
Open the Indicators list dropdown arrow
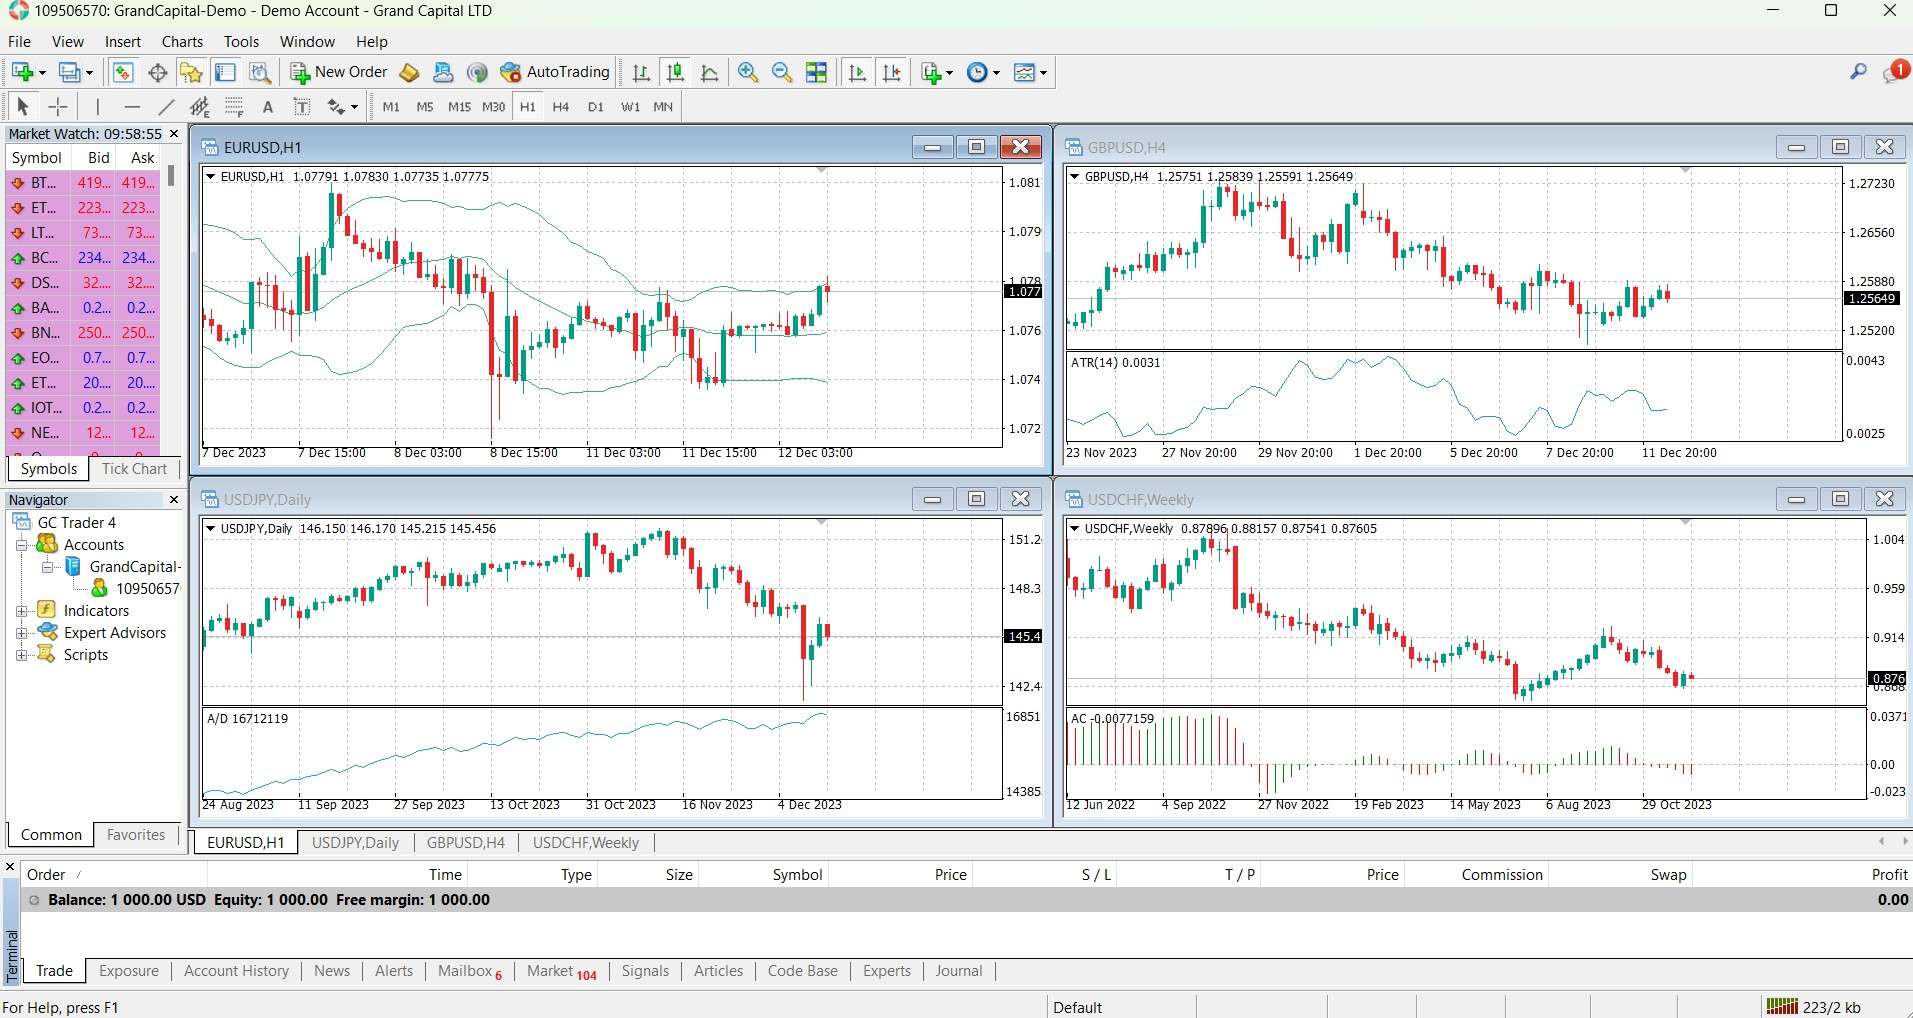(x=949, y=73)
